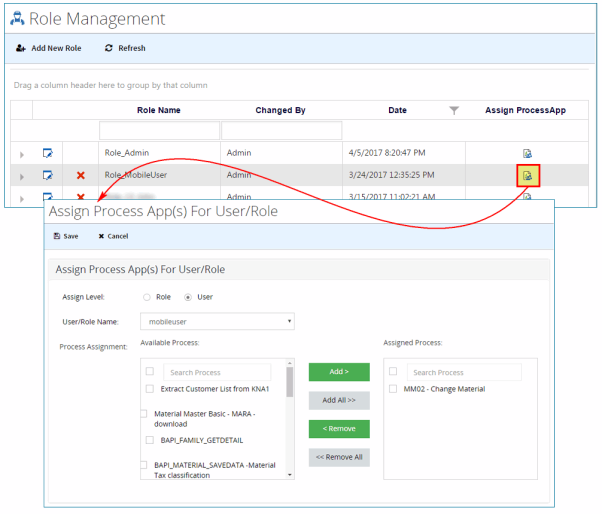Open the User/Role Name dropdown
602x514 pixels.
click(x=217, y=322)
